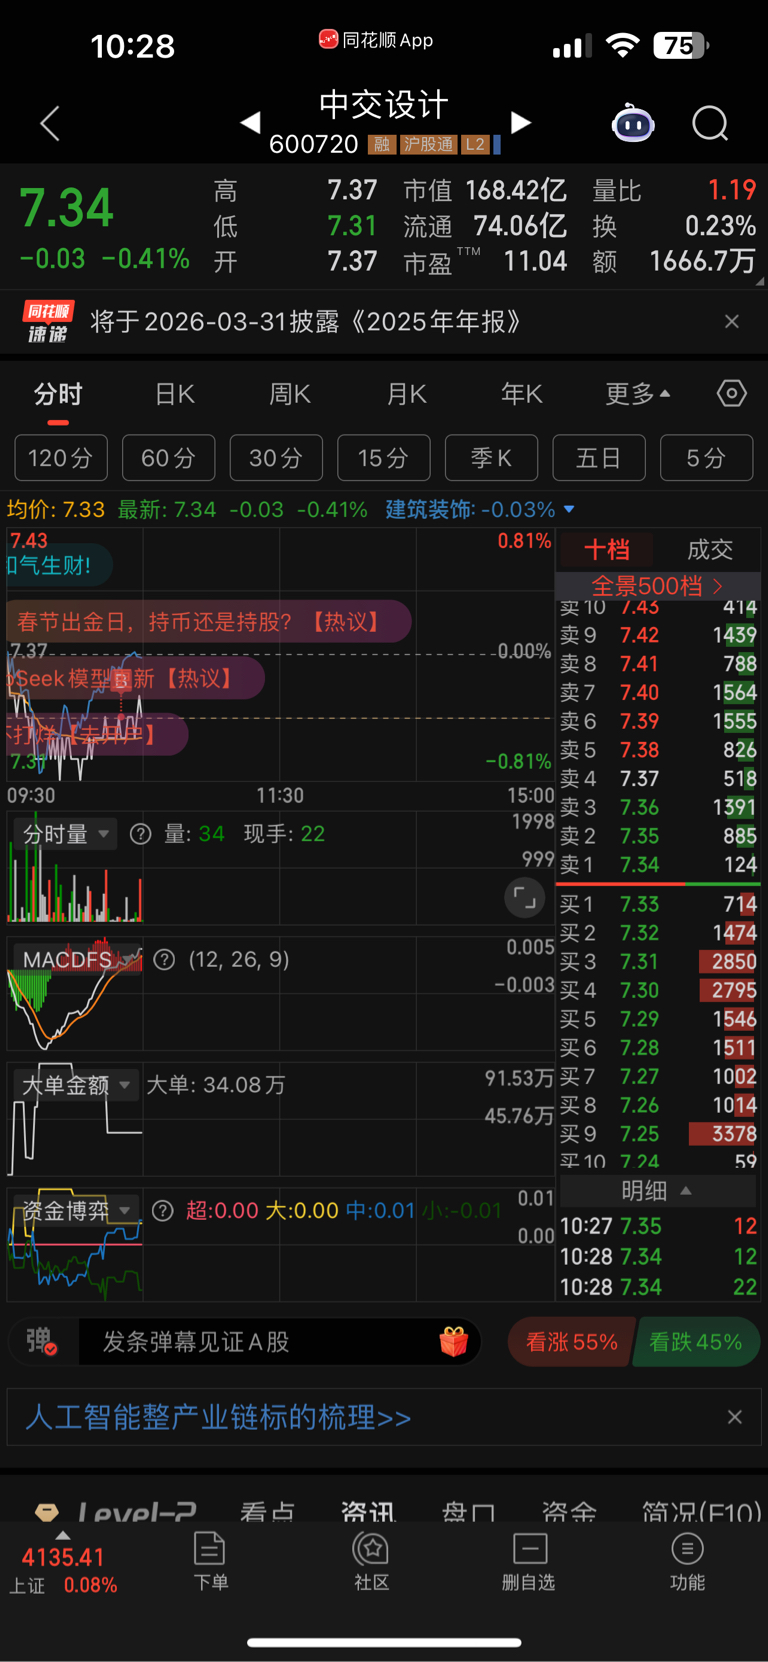Toggle the 弹 bullet comments switch

click(41, 1342)
